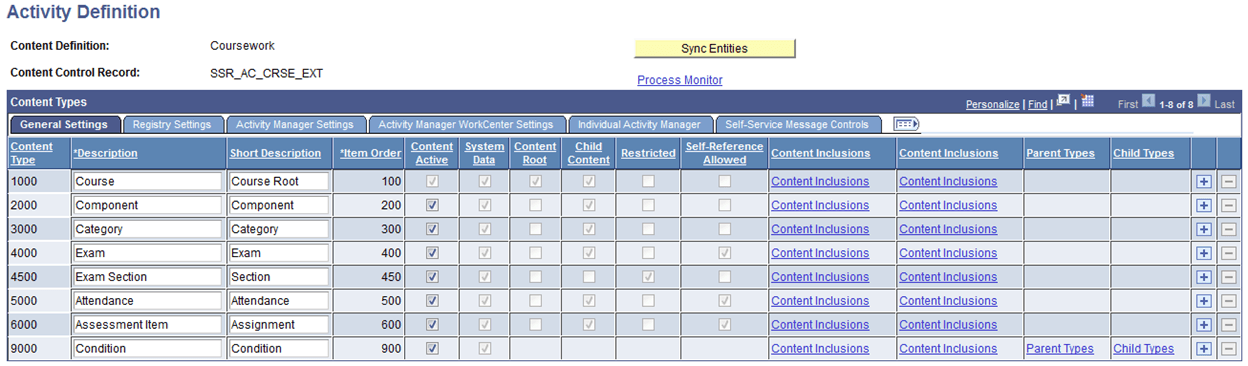Add a row after the Exam row
Viewport: 1248px width, 366px height.
pyautogui.click(x=1204, y=253)
